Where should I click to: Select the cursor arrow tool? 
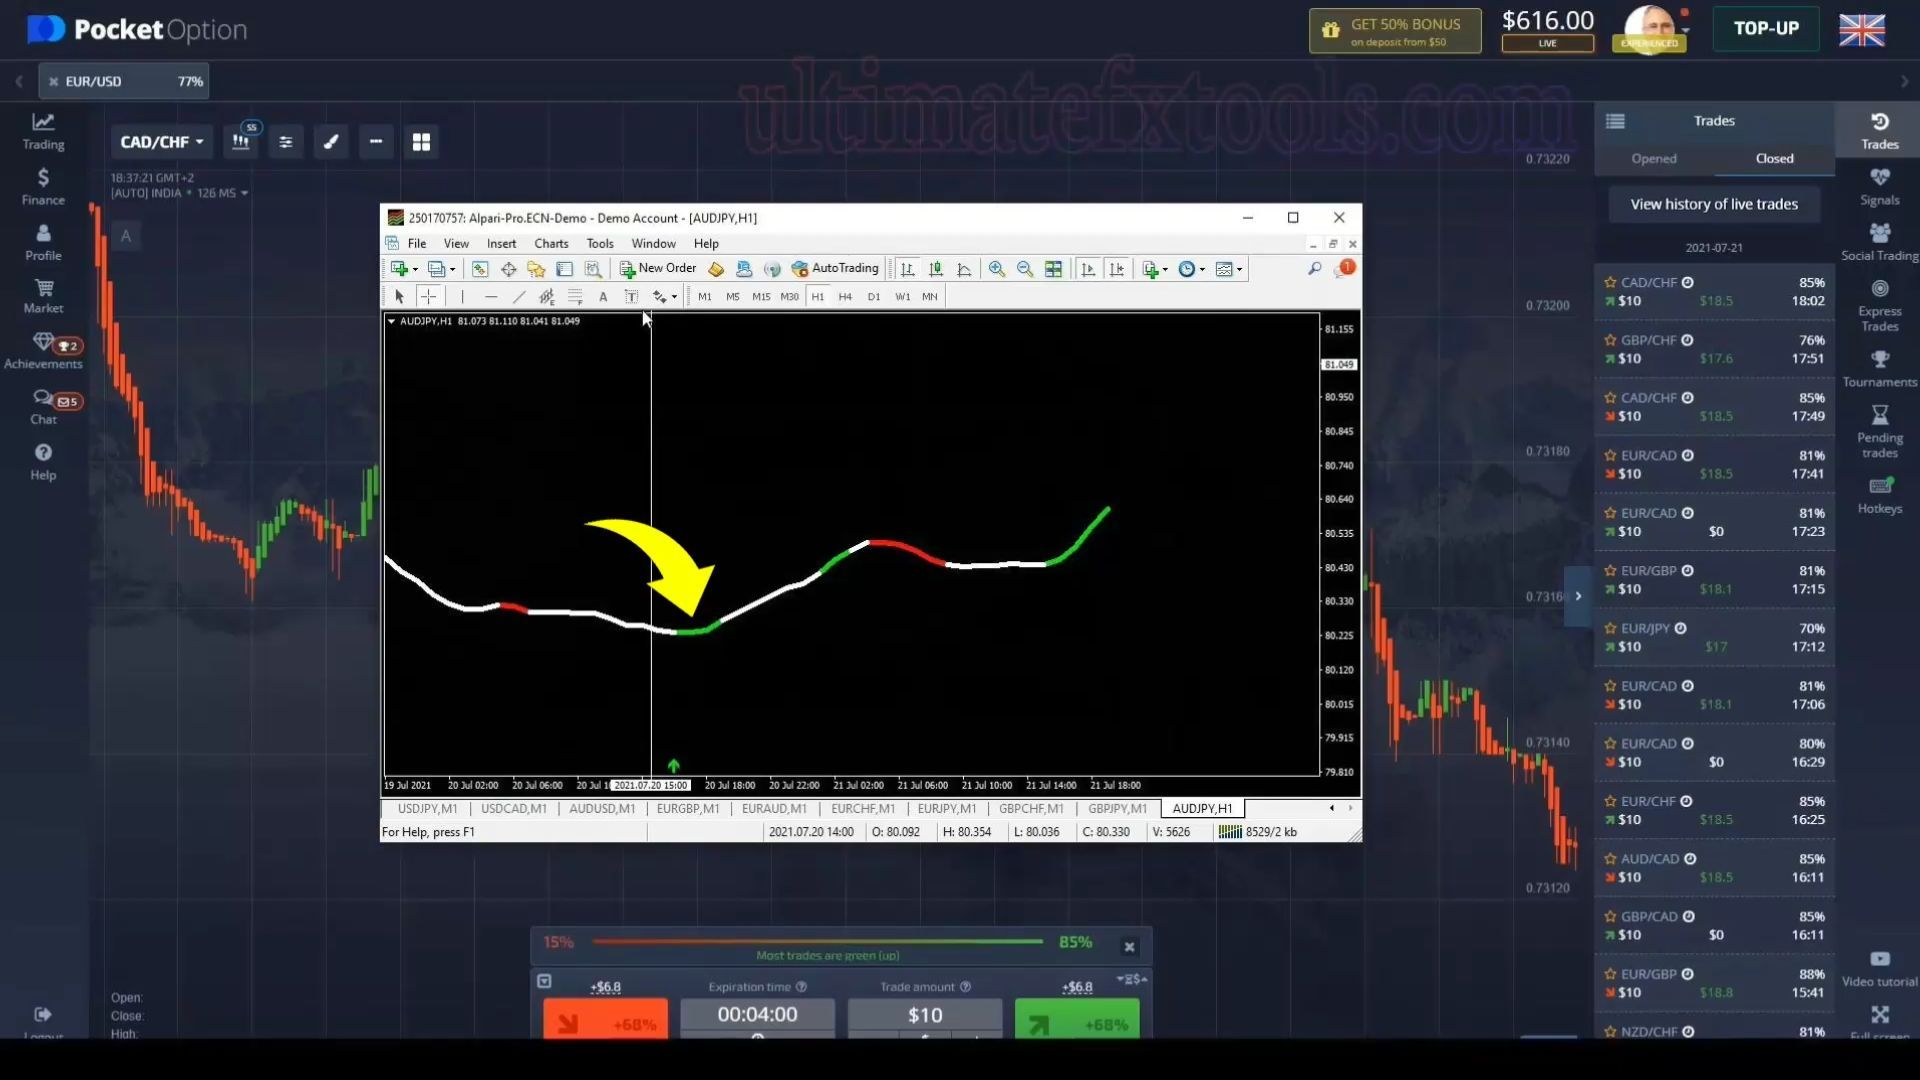pyautogui.click(x=399, y=297)
